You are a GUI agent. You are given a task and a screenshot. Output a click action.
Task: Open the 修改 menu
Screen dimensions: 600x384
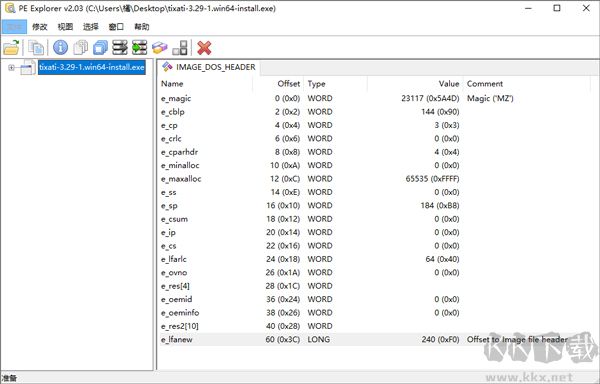tap(39, 27)
